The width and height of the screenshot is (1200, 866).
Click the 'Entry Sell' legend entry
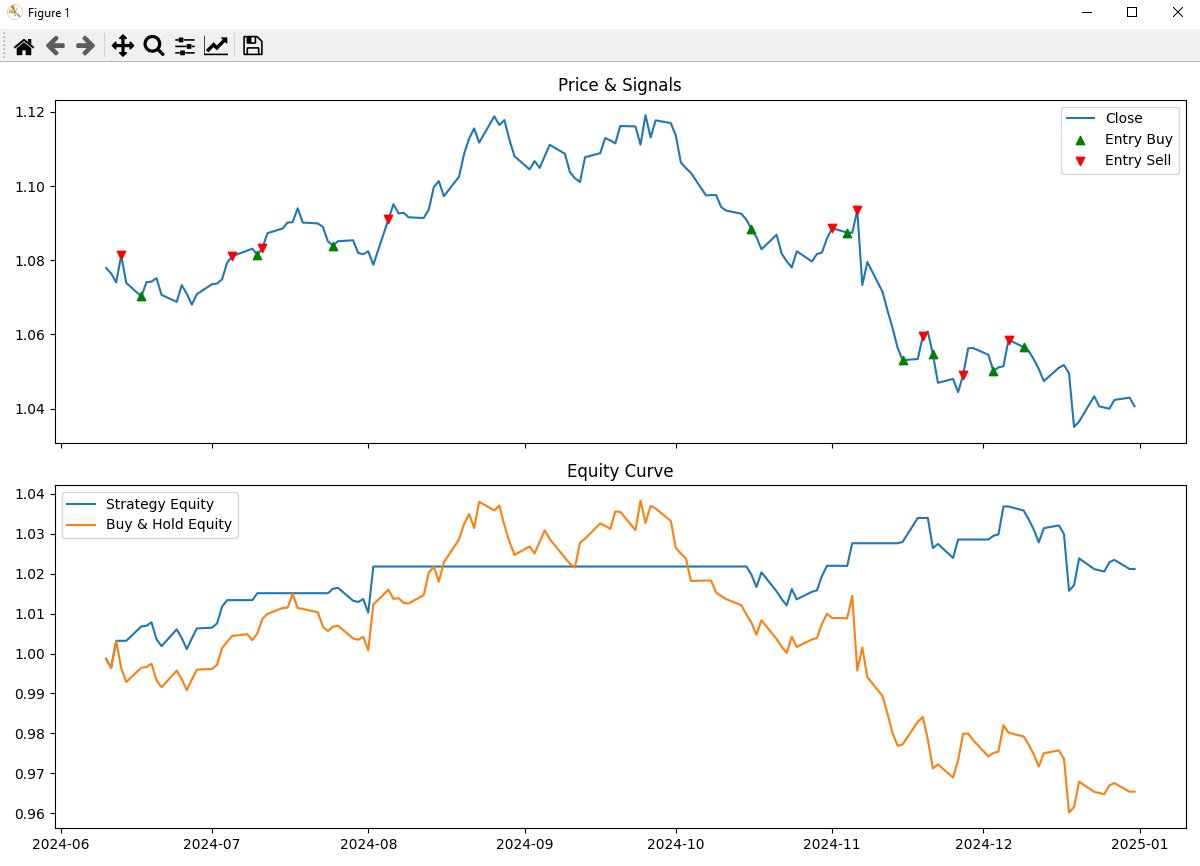tap(1137, 160)
